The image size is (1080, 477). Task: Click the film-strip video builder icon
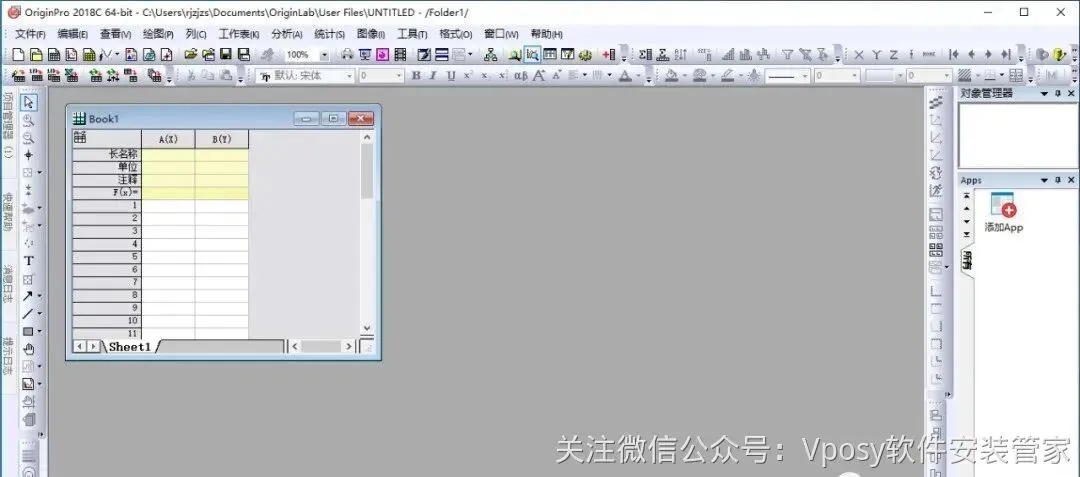tap(400, 54)
